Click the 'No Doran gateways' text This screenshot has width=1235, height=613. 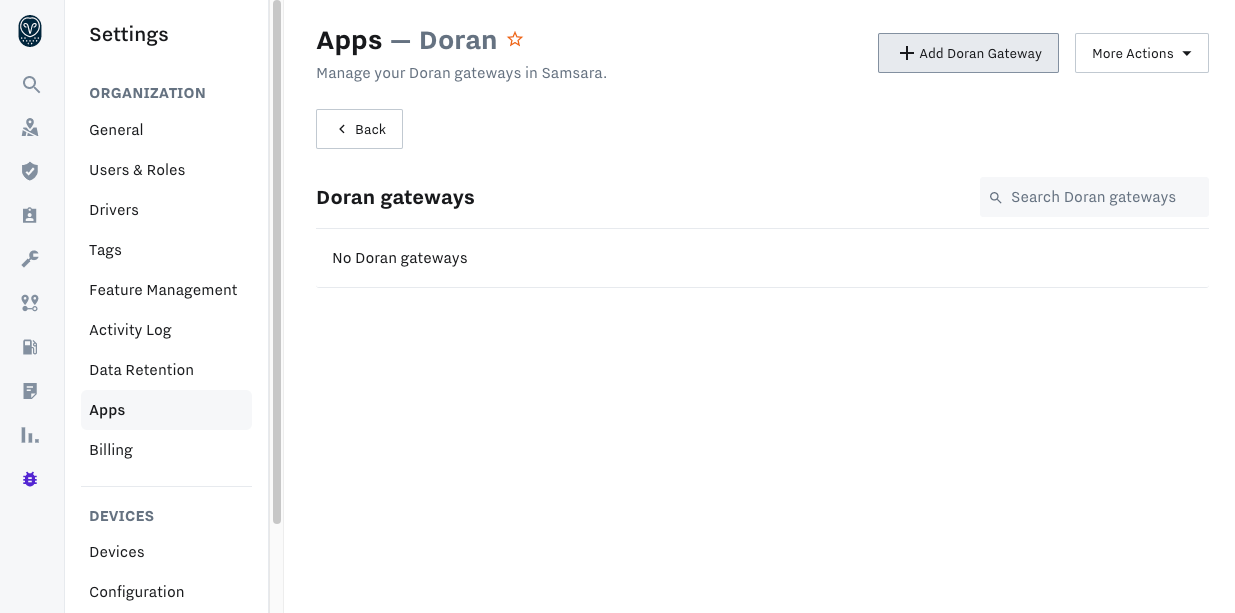[400, 258]
